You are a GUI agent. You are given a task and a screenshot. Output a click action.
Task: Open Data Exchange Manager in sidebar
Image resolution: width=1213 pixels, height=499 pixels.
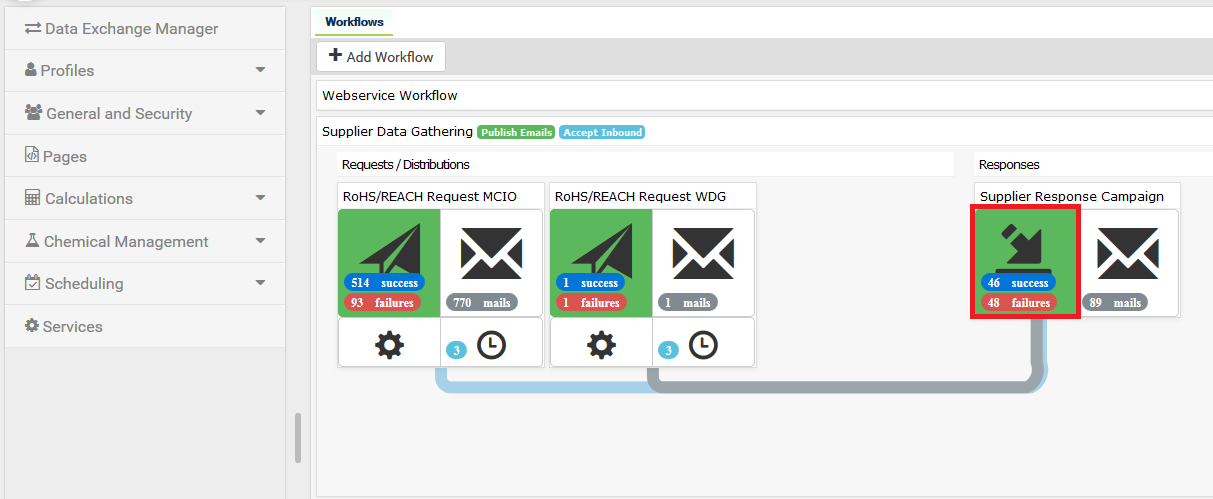pos(131,29)
